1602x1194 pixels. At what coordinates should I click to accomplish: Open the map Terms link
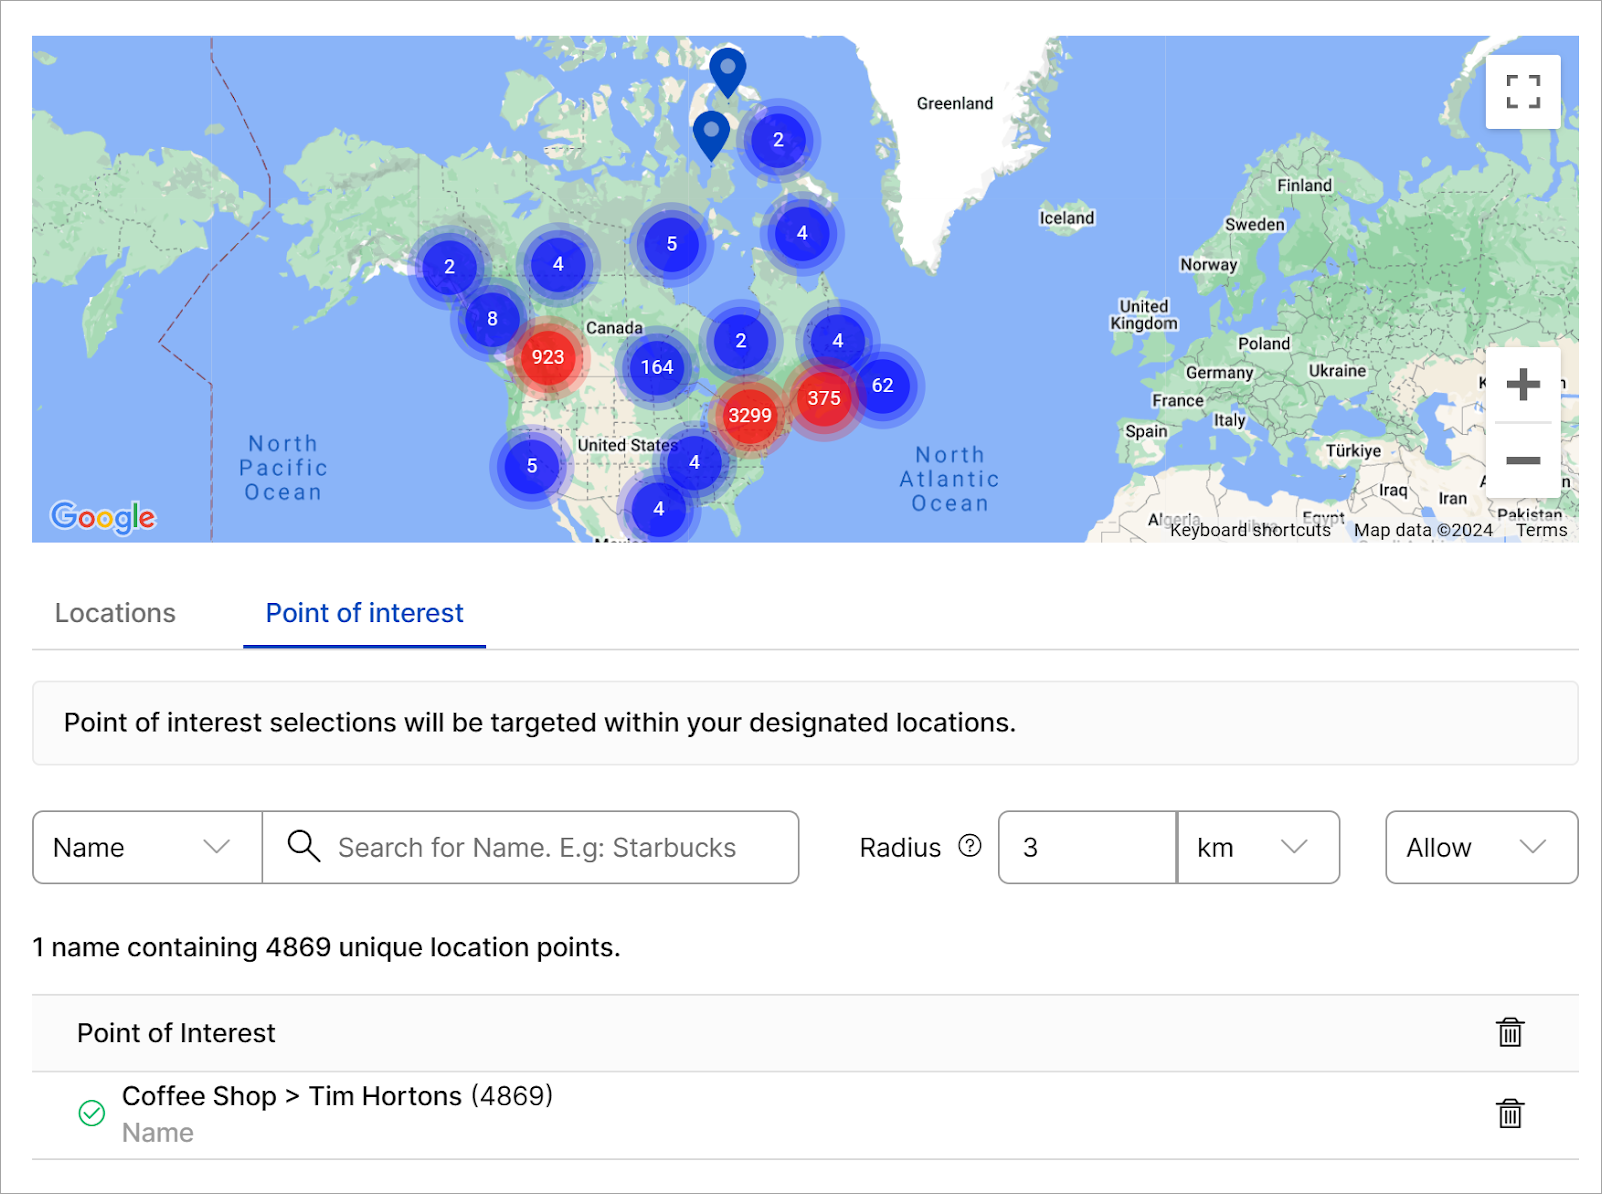point(1541,530)
